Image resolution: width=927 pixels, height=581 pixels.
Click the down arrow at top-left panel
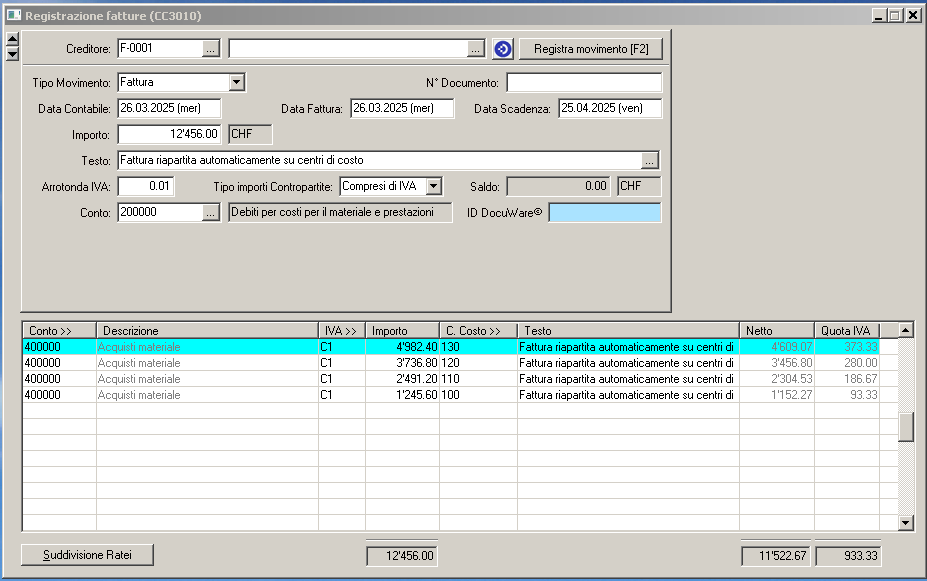pos(12,54)
